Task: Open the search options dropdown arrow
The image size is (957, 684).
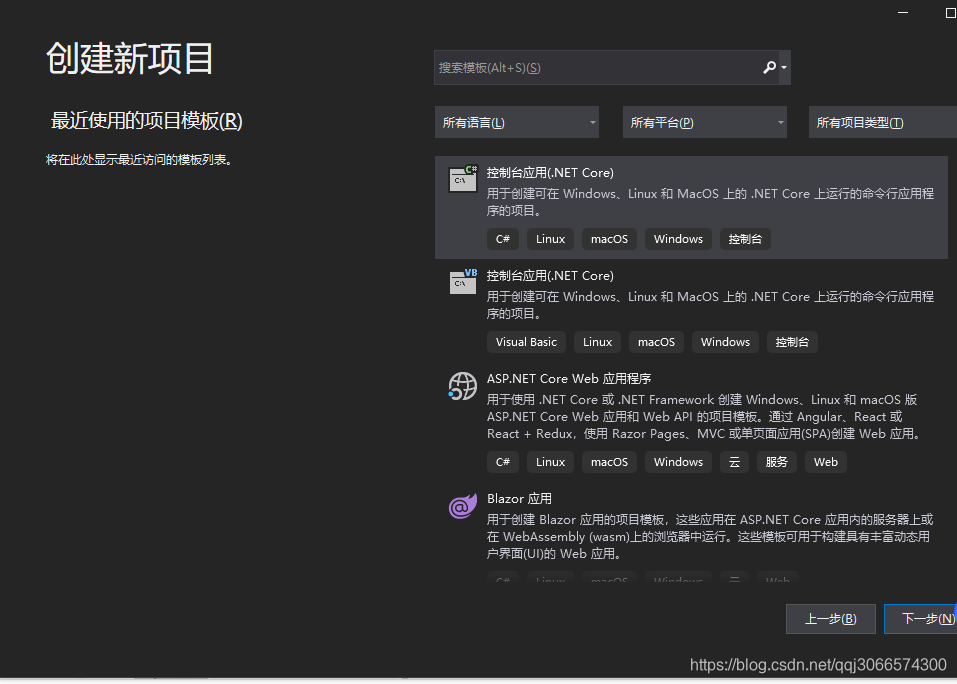Action: point(784,68)
